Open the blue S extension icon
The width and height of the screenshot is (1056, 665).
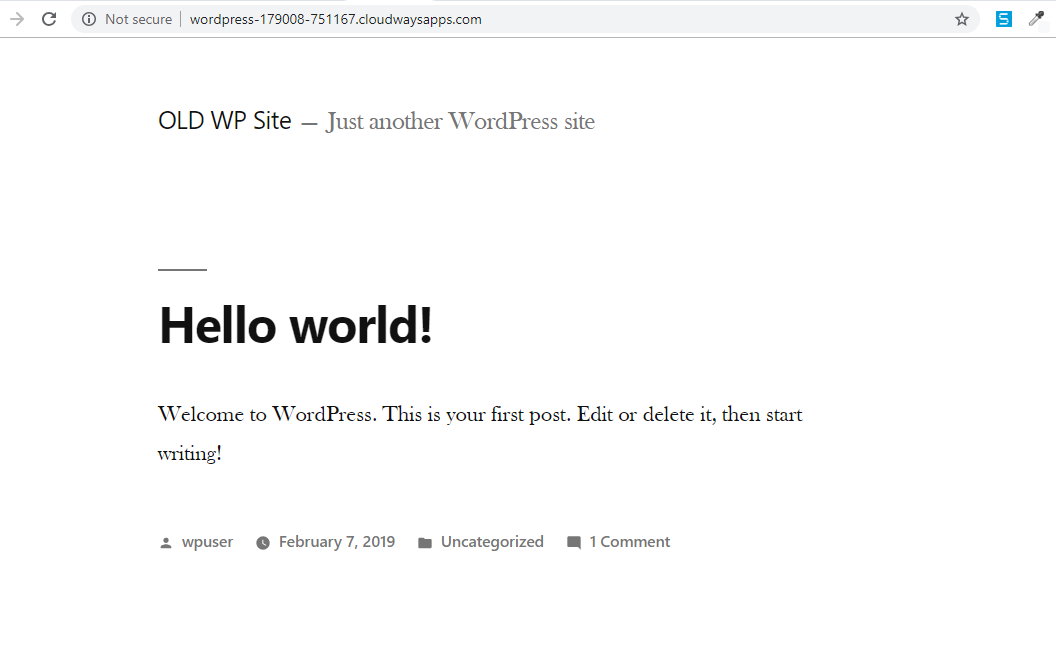point(1003,19)
